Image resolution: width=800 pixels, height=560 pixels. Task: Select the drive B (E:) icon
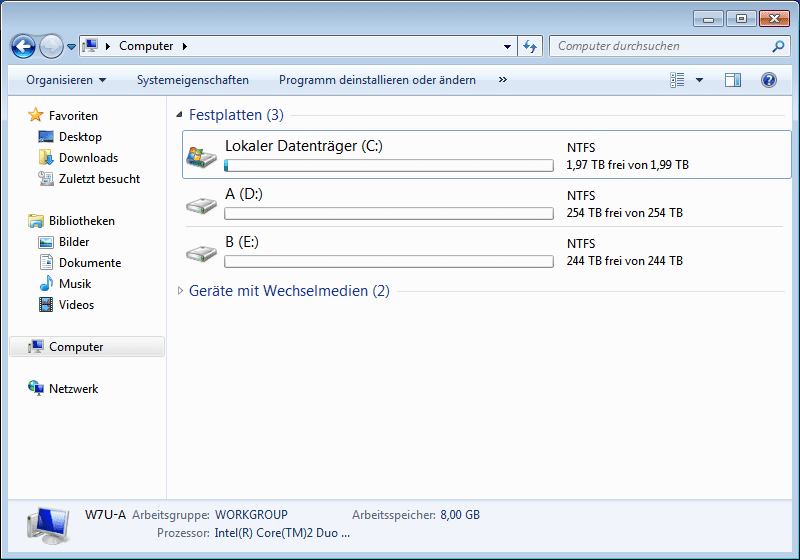point(202,253)
